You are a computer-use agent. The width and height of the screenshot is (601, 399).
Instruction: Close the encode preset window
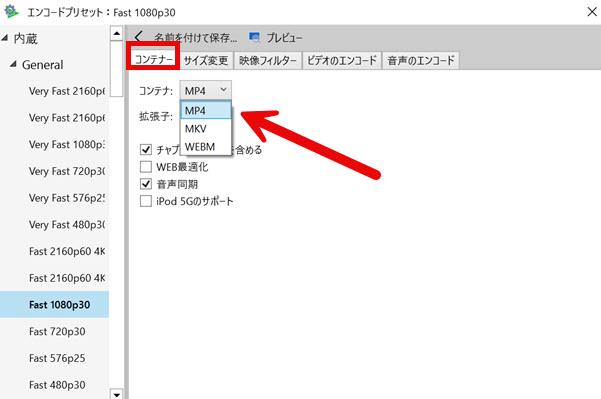coord(592,11)
